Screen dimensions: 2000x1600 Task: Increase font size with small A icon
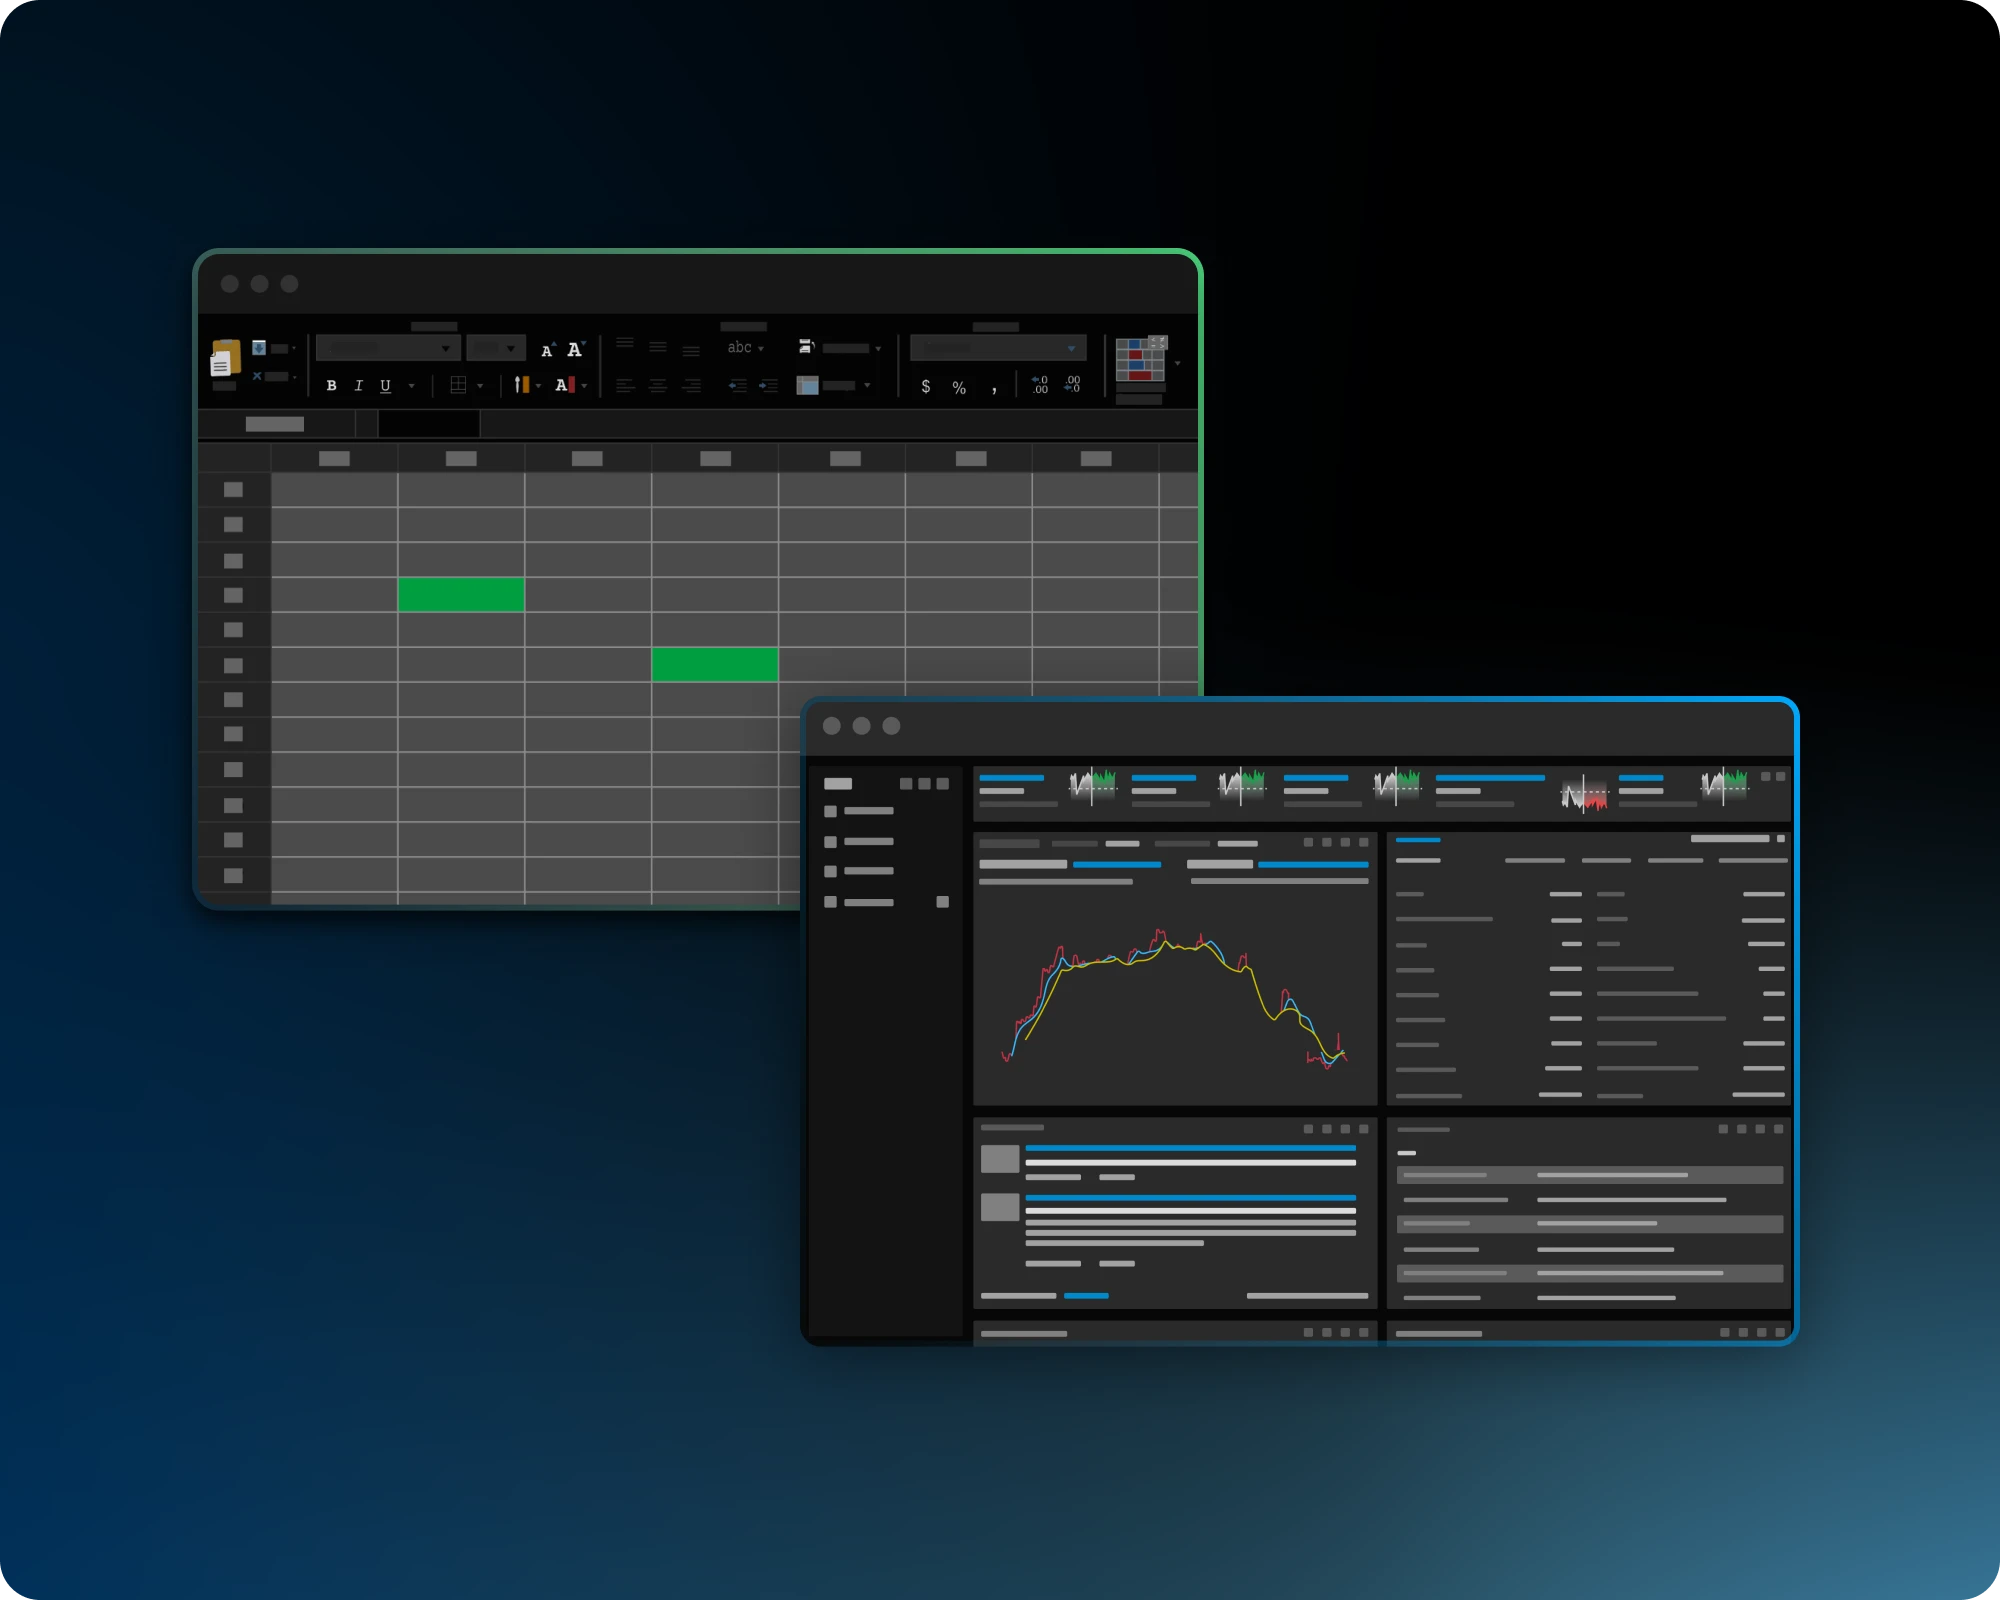point(547,350)
